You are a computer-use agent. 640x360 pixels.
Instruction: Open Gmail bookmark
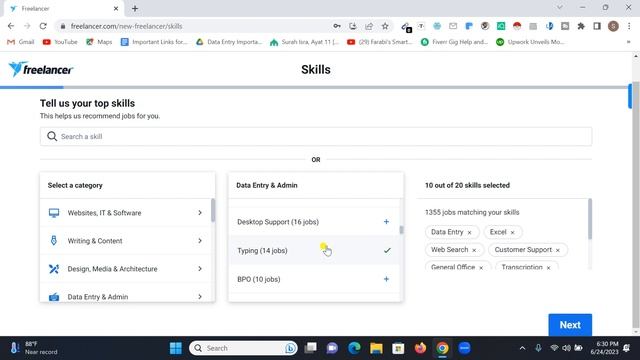(21, 42)
